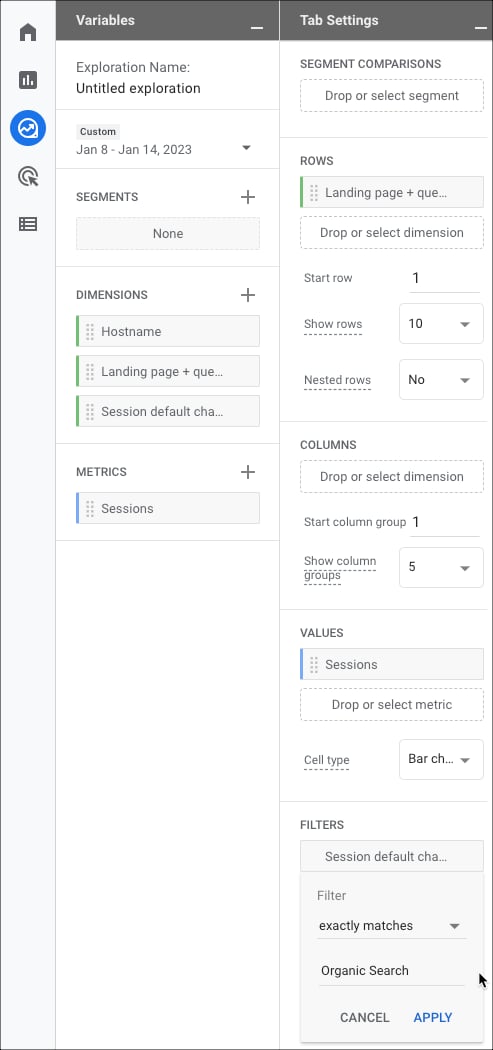Open the date range dropdown

click(x=246, y=148)
